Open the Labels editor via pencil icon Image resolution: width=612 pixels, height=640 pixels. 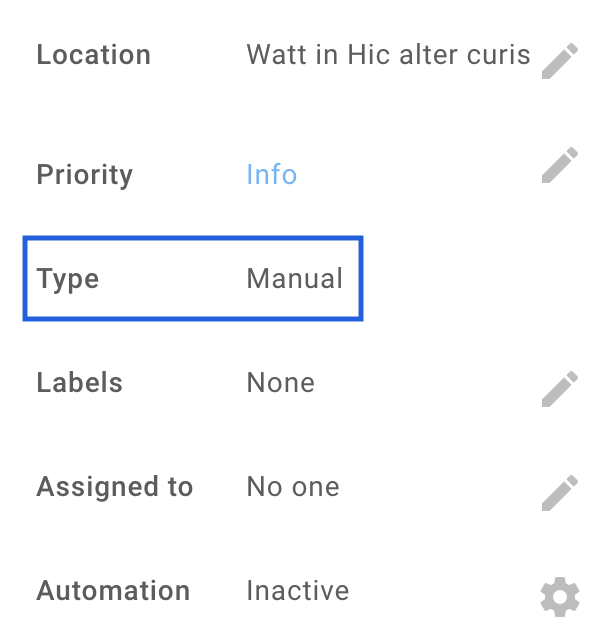click(x=560, y=389)
